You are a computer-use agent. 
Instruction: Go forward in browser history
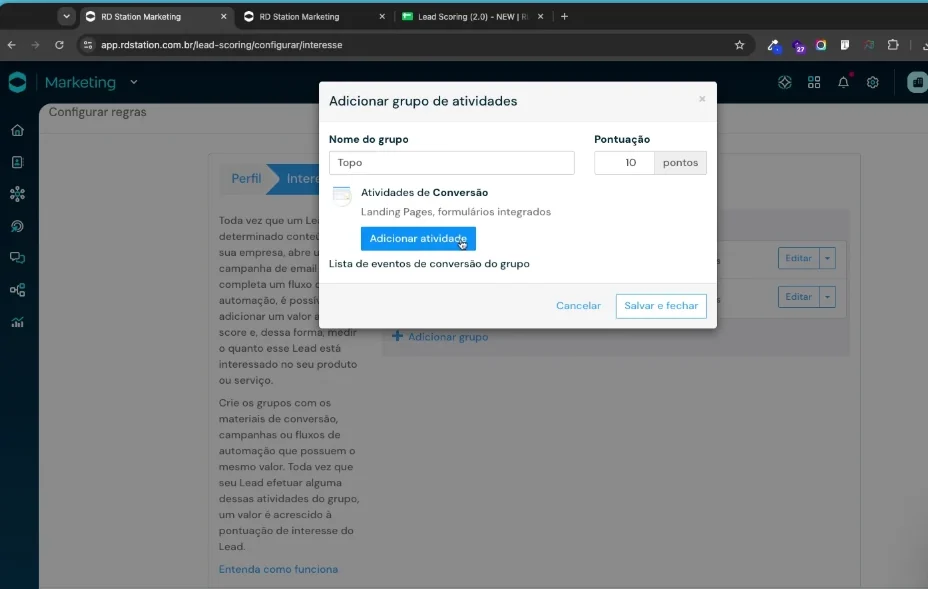pyautogui.click(x=35, y=45)
